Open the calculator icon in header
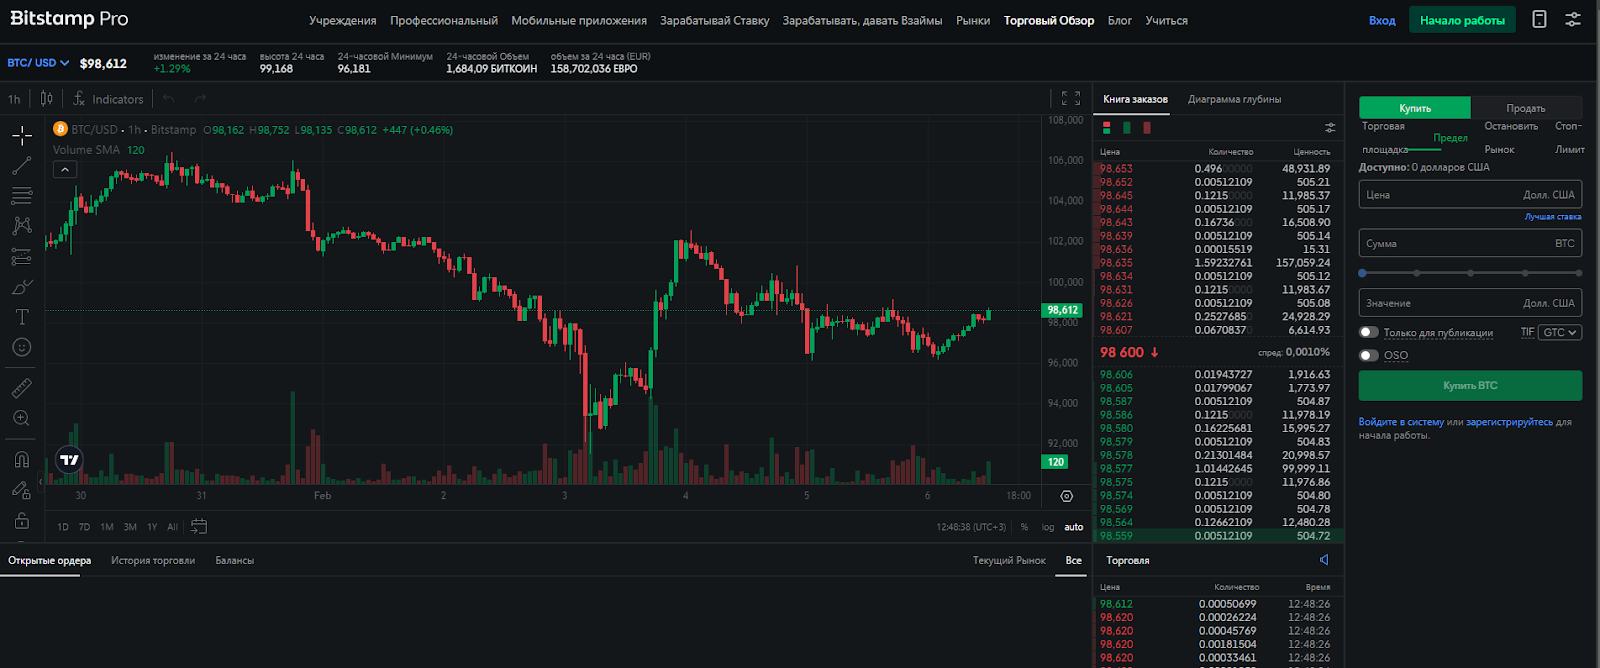1600x668 pixels. (x=1540, y=19)
